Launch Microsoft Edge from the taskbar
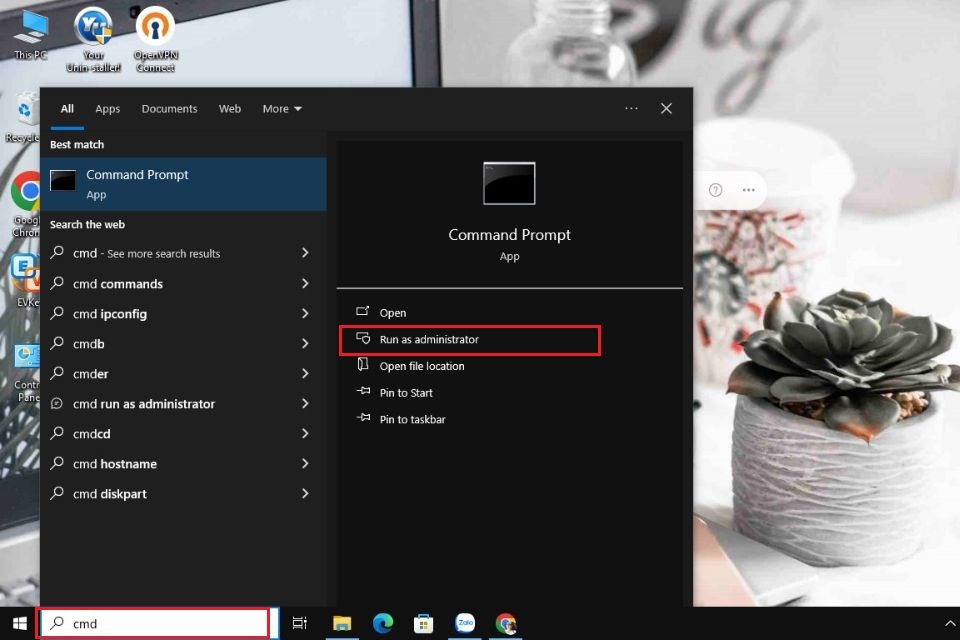Viewport: 960px width, 640px height. pyautogui.click(x=383, y=623)
